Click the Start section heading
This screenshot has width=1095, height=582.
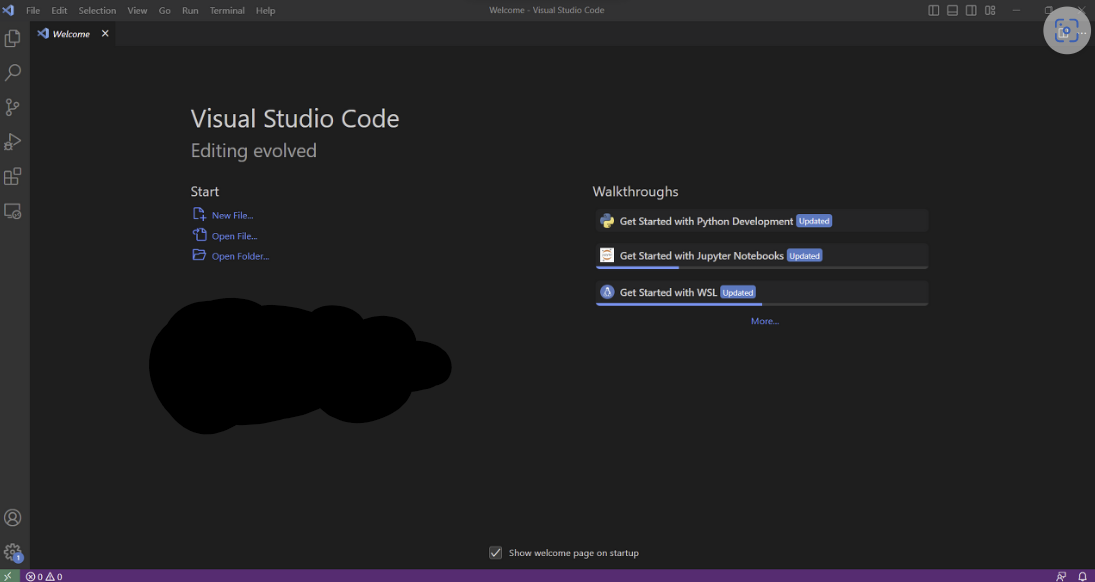pyautogui.click(x=205, y=191)
